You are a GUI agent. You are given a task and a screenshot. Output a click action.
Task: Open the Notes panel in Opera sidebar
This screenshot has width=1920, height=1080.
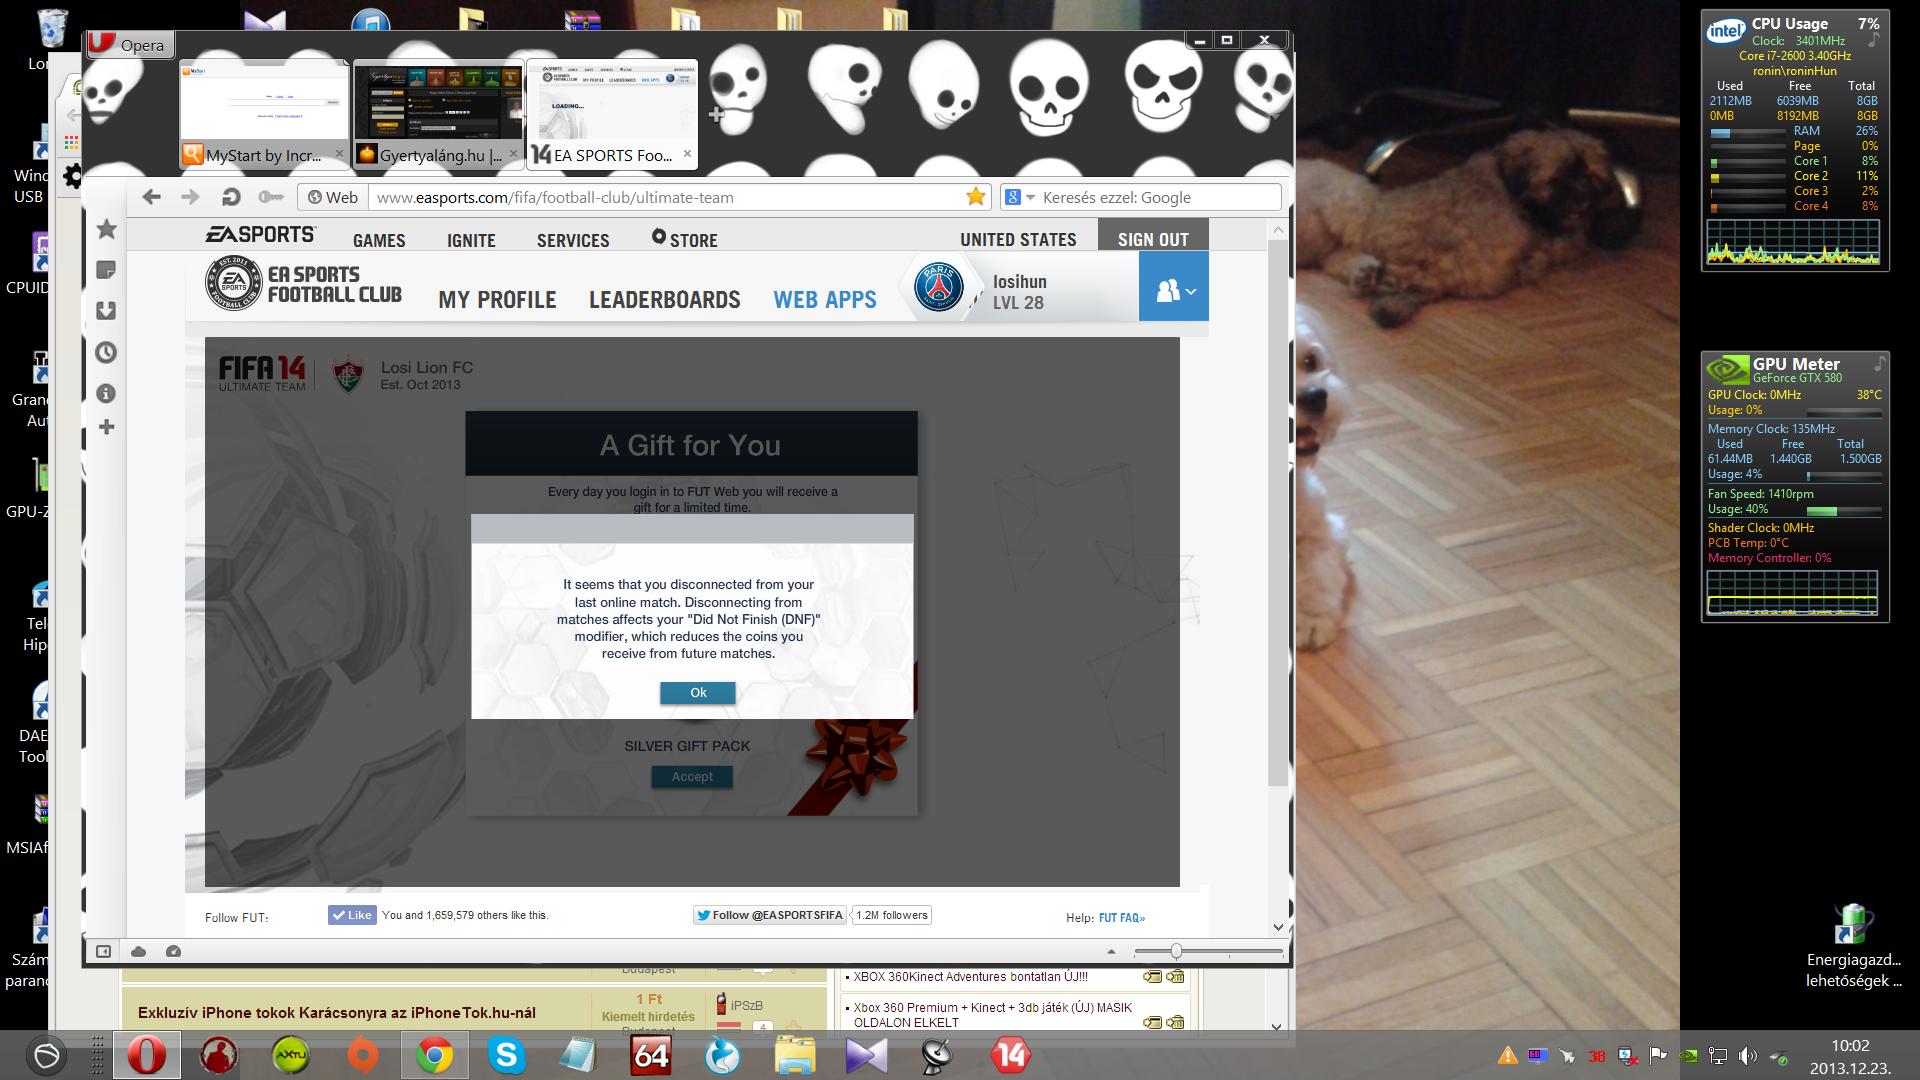pos(106,270)
